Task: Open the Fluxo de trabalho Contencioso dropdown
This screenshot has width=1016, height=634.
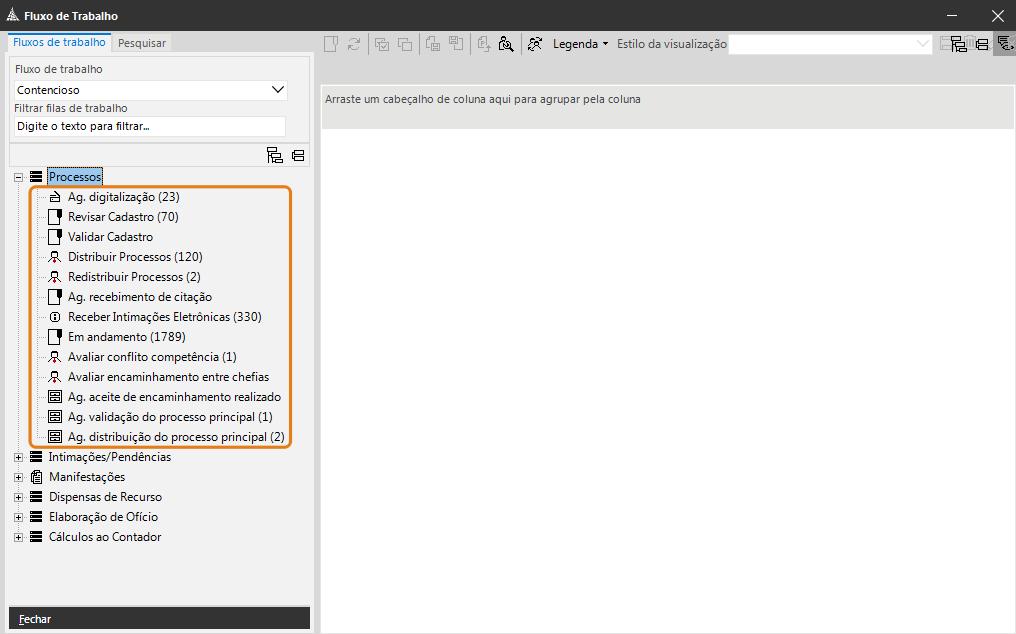Action: (x=278, y=90)
